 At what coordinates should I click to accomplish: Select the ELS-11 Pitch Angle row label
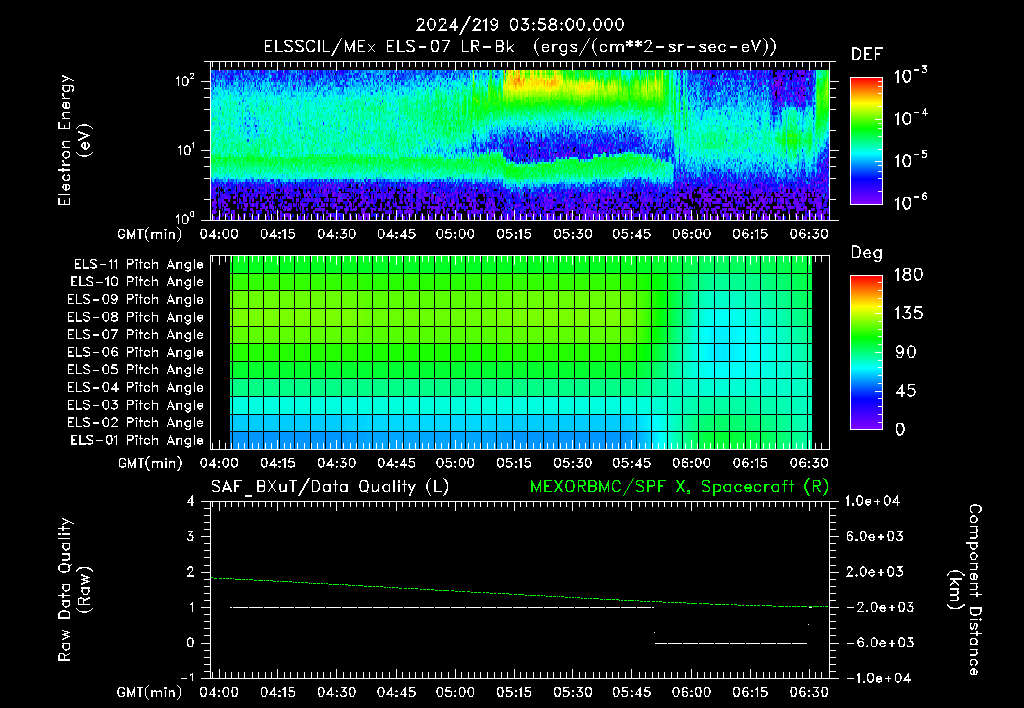[138, 265]
